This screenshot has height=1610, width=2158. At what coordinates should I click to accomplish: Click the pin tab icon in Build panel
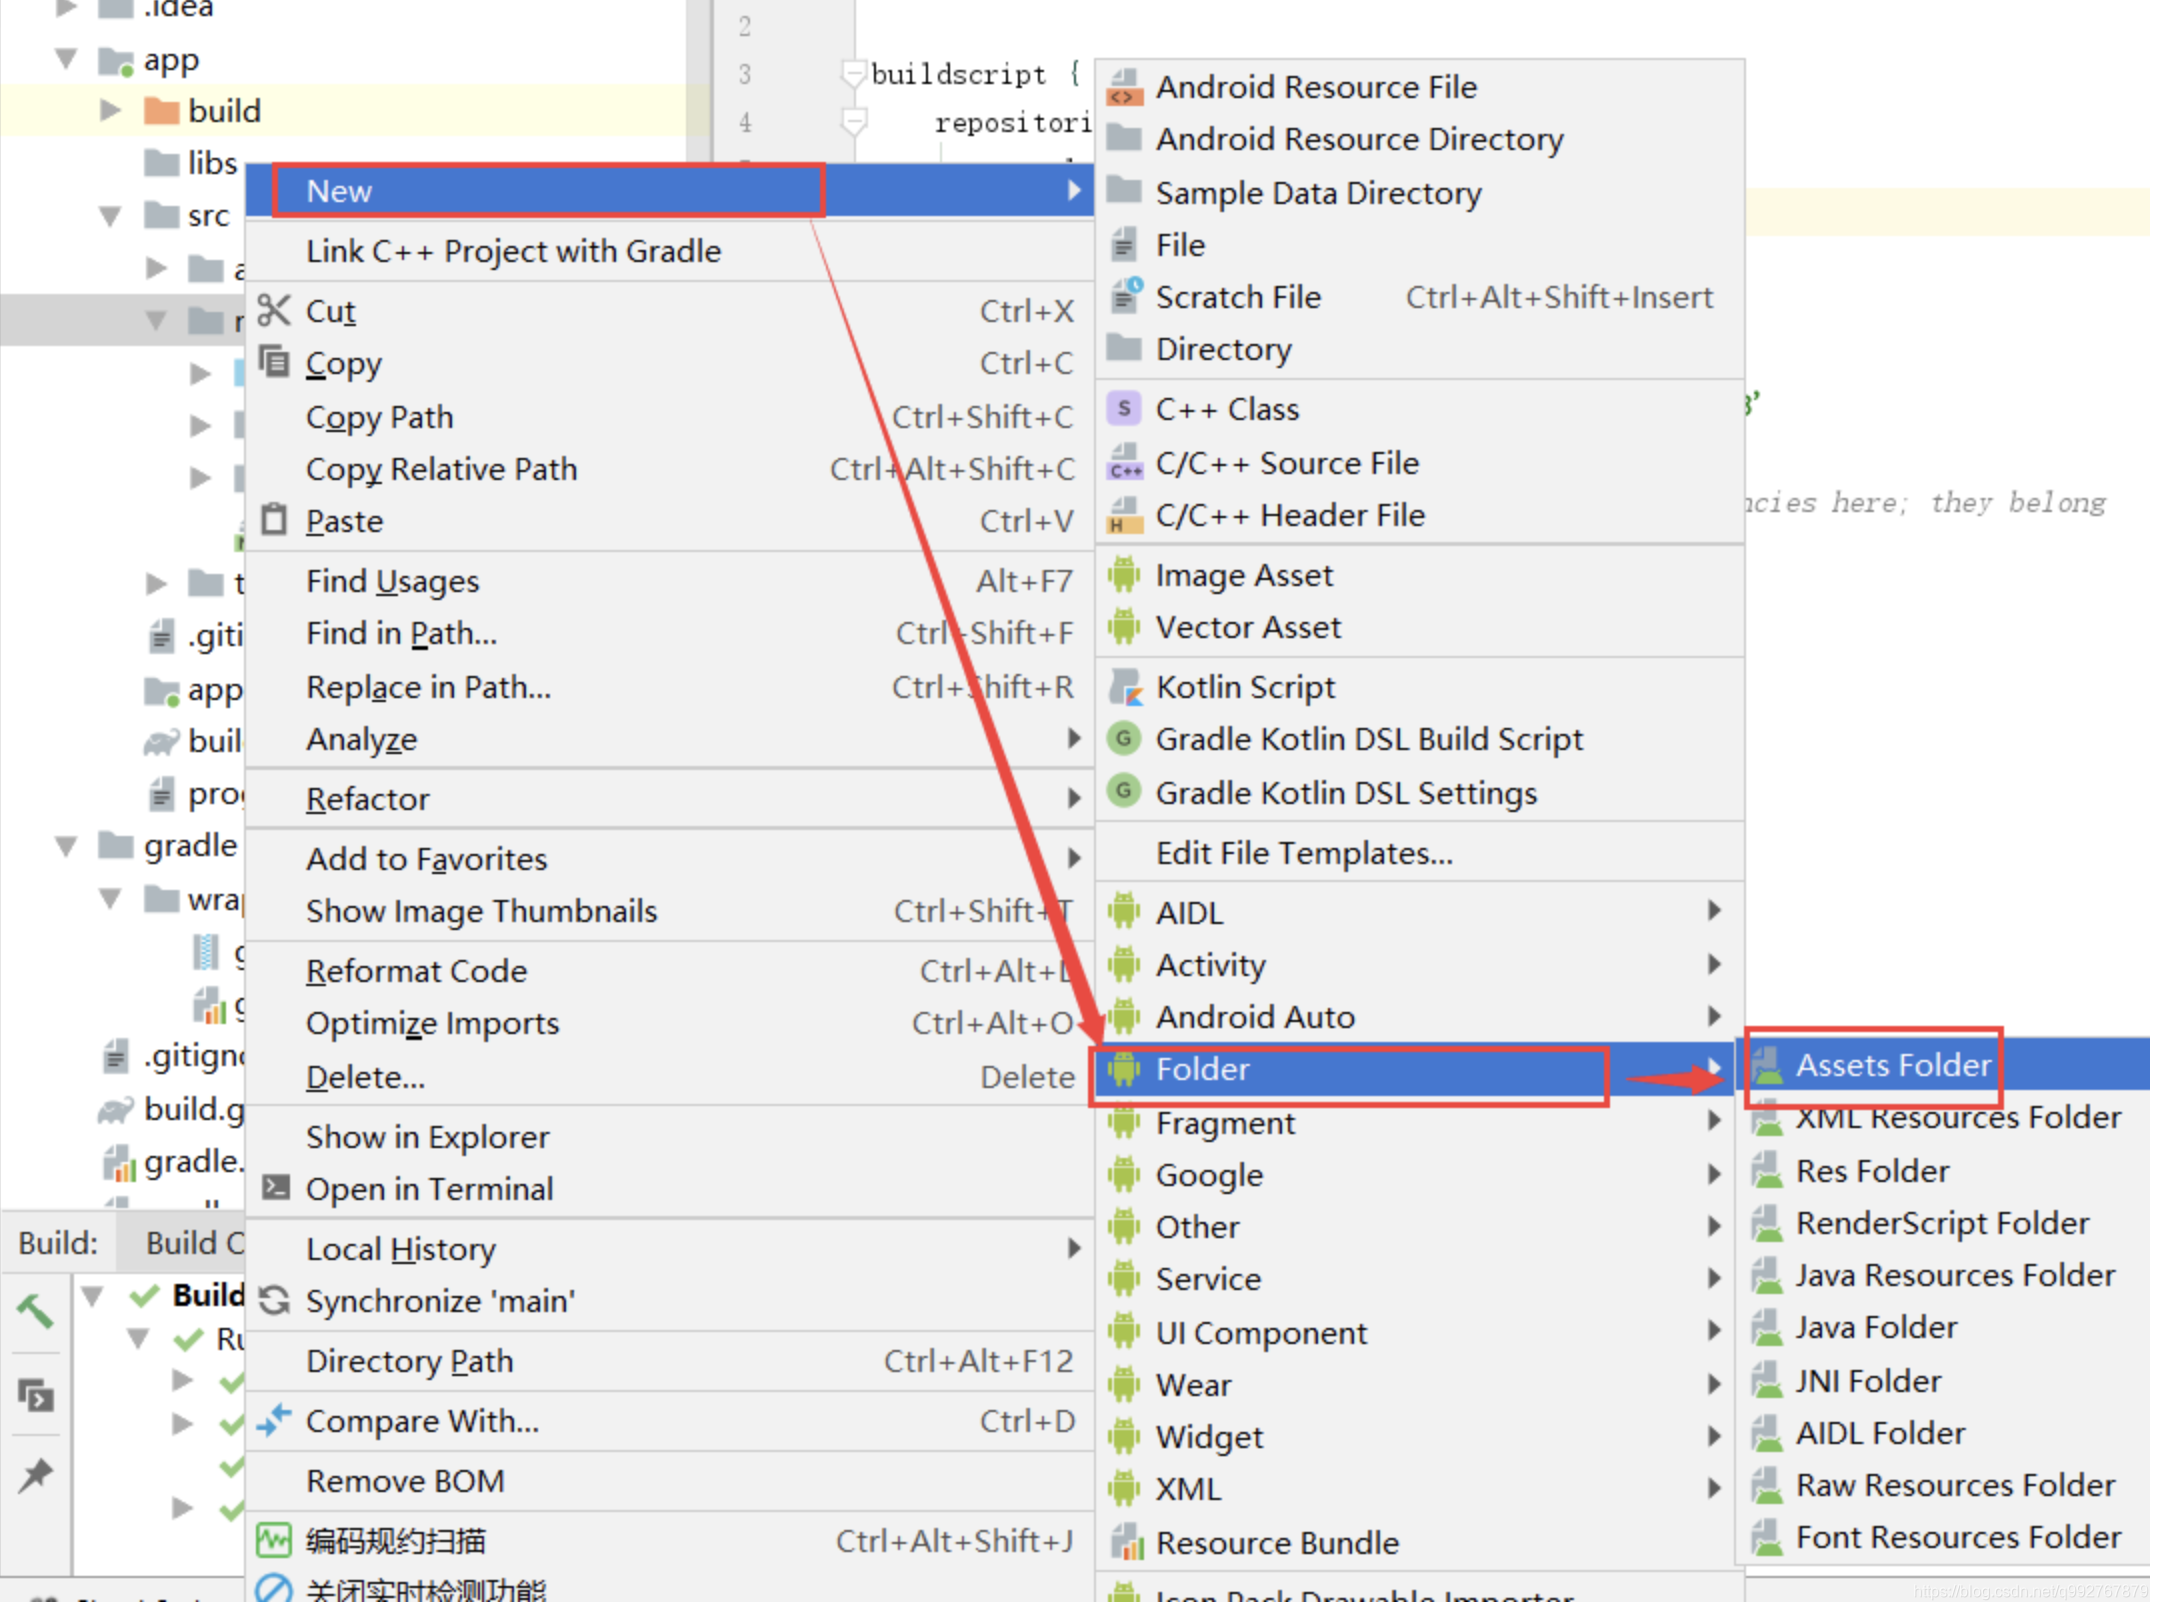(36, 1475)
